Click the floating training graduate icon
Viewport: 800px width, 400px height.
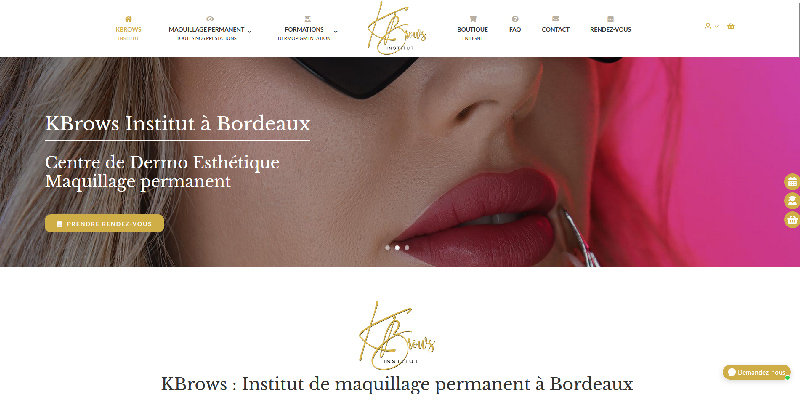tap(792, 201)
